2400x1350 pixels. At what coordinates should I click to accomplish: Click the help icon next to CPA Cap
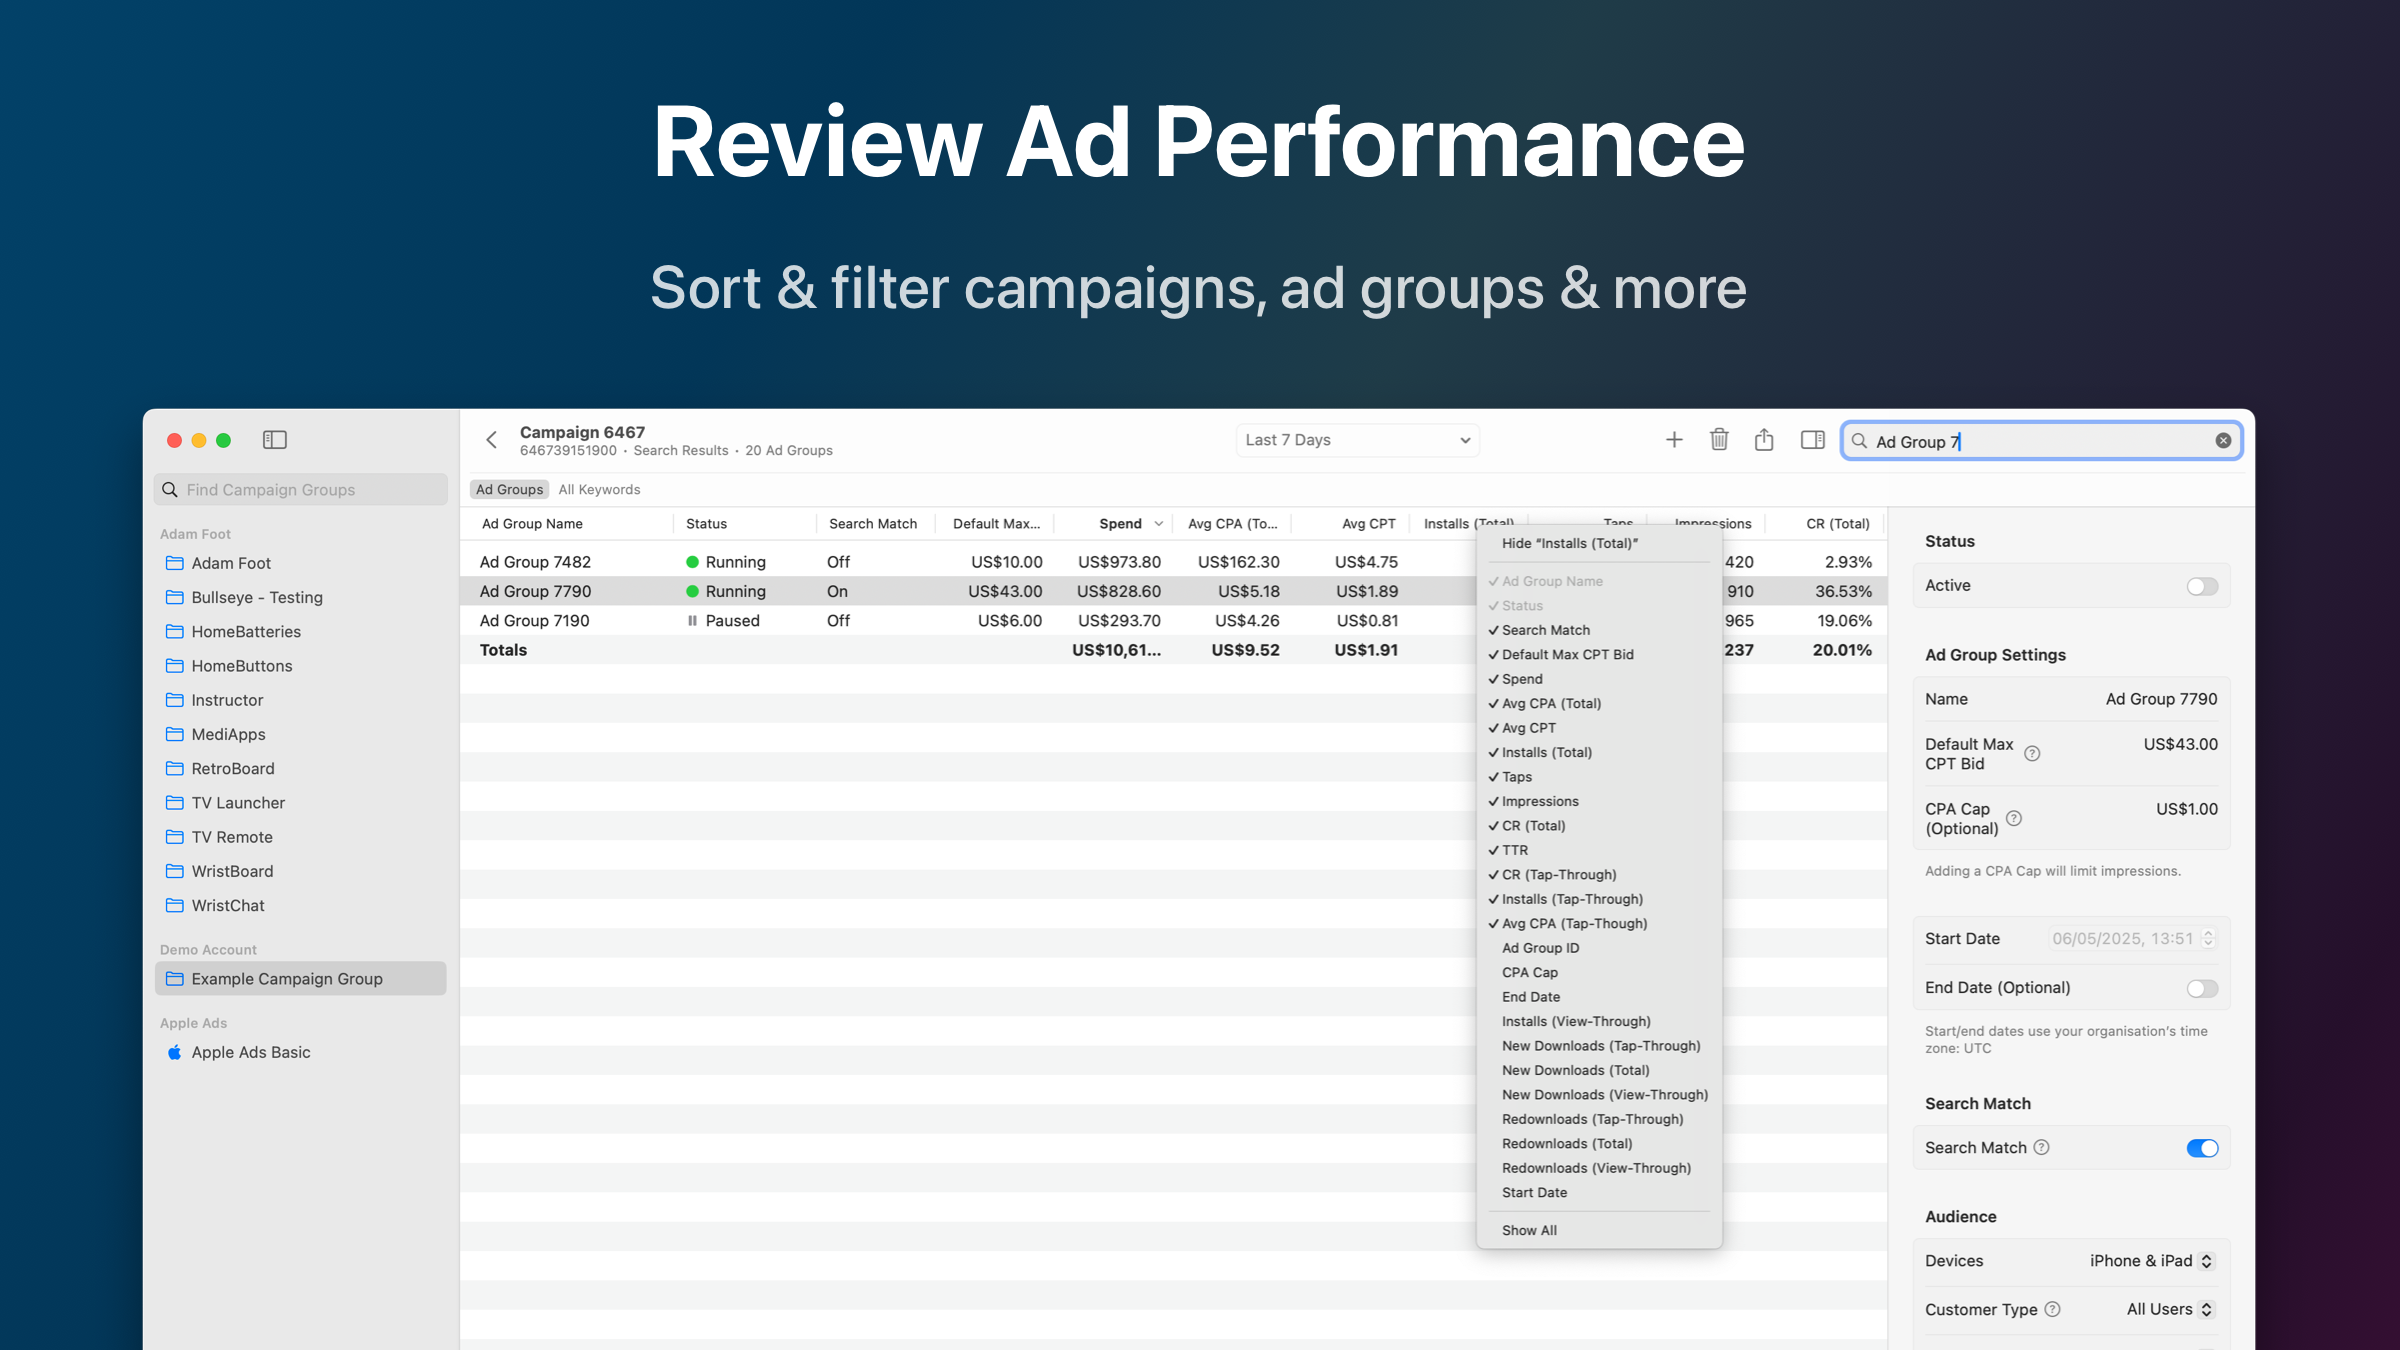coord(2014,819)
